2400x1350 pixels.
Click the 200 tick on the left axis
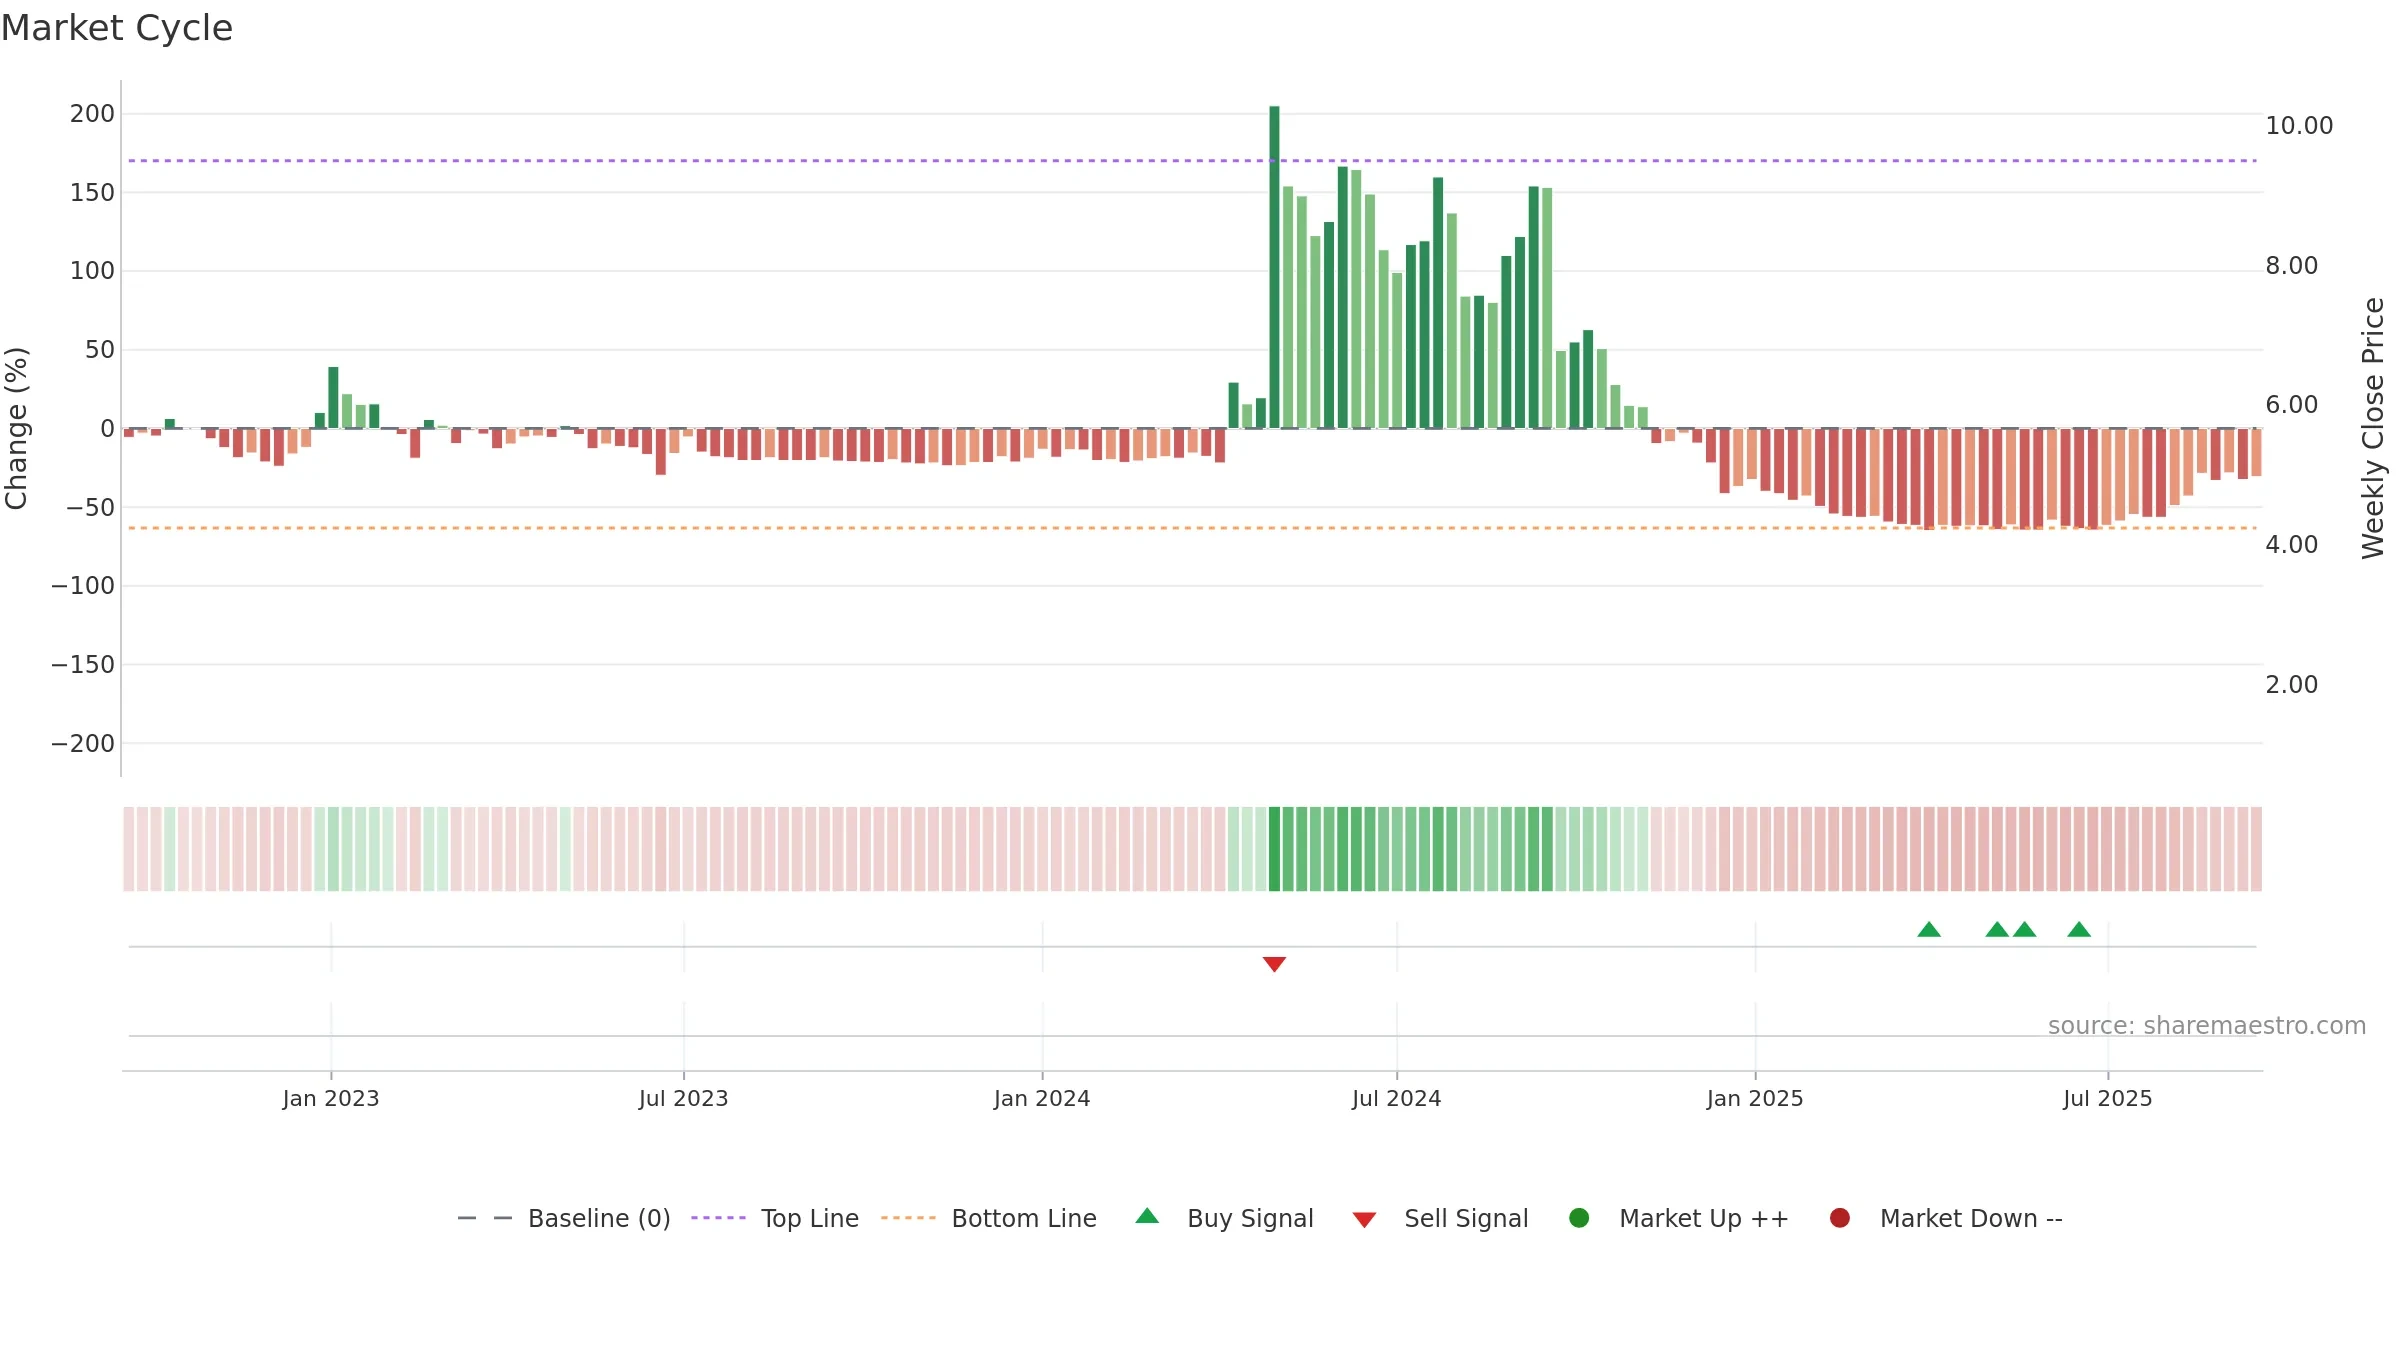(x=92, y=114)
